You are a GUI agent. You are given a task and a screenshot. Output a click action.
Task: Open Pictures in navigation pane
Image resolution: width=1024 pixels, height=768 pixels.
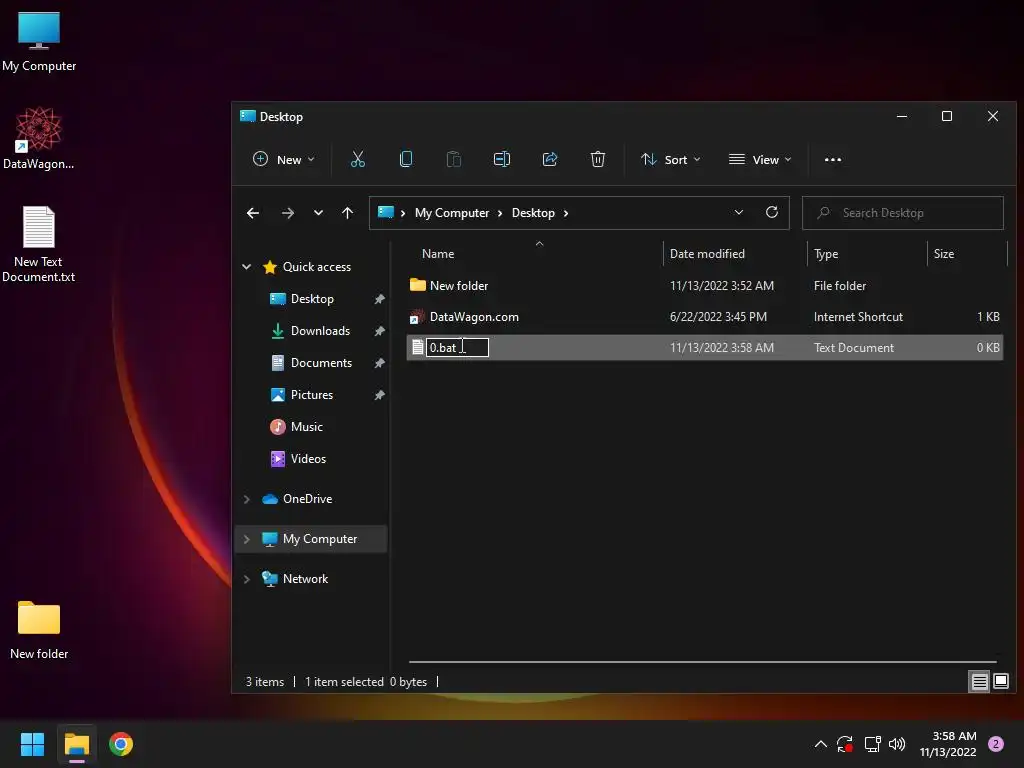[312, 394]
